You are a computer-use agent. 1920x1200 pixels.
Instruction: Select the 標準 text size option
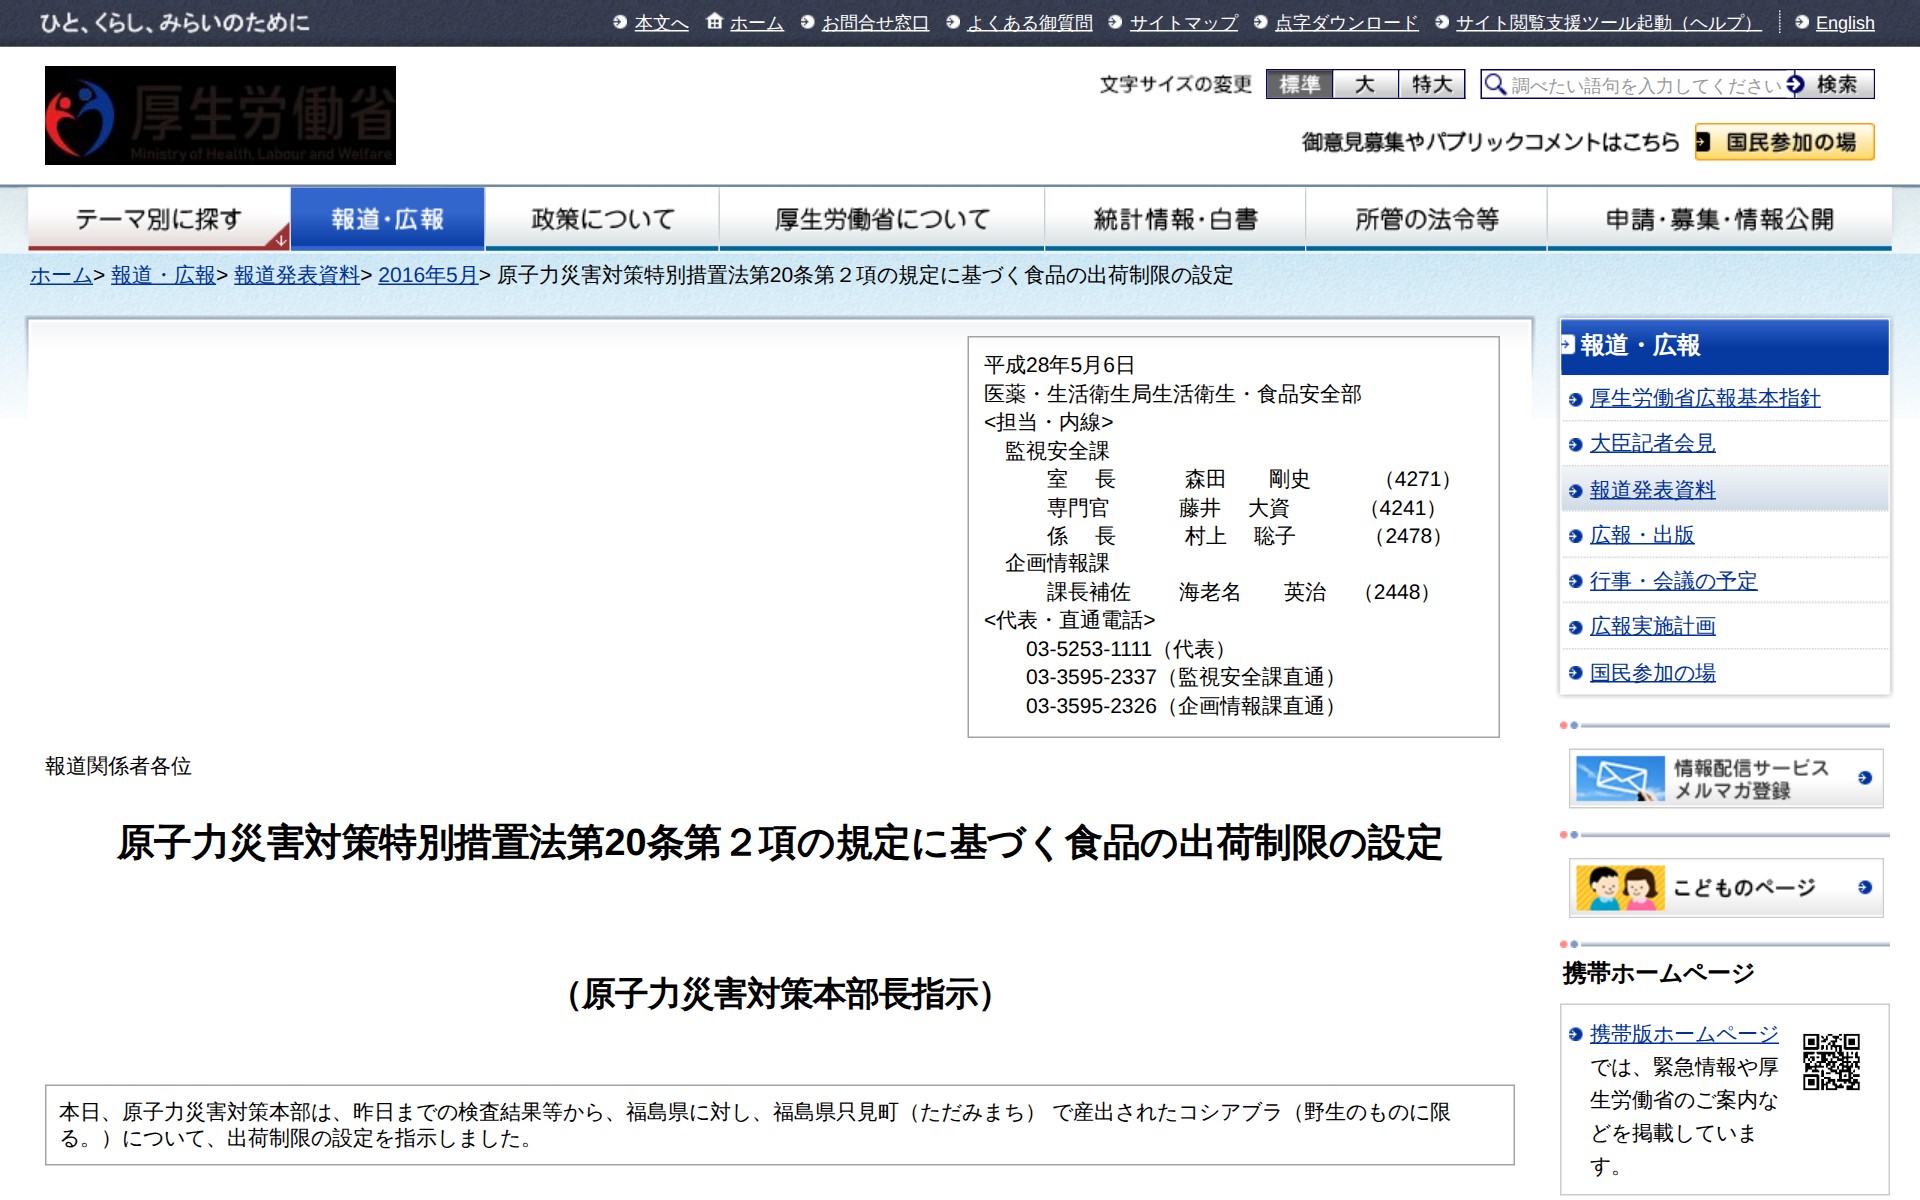point(1300,85)
